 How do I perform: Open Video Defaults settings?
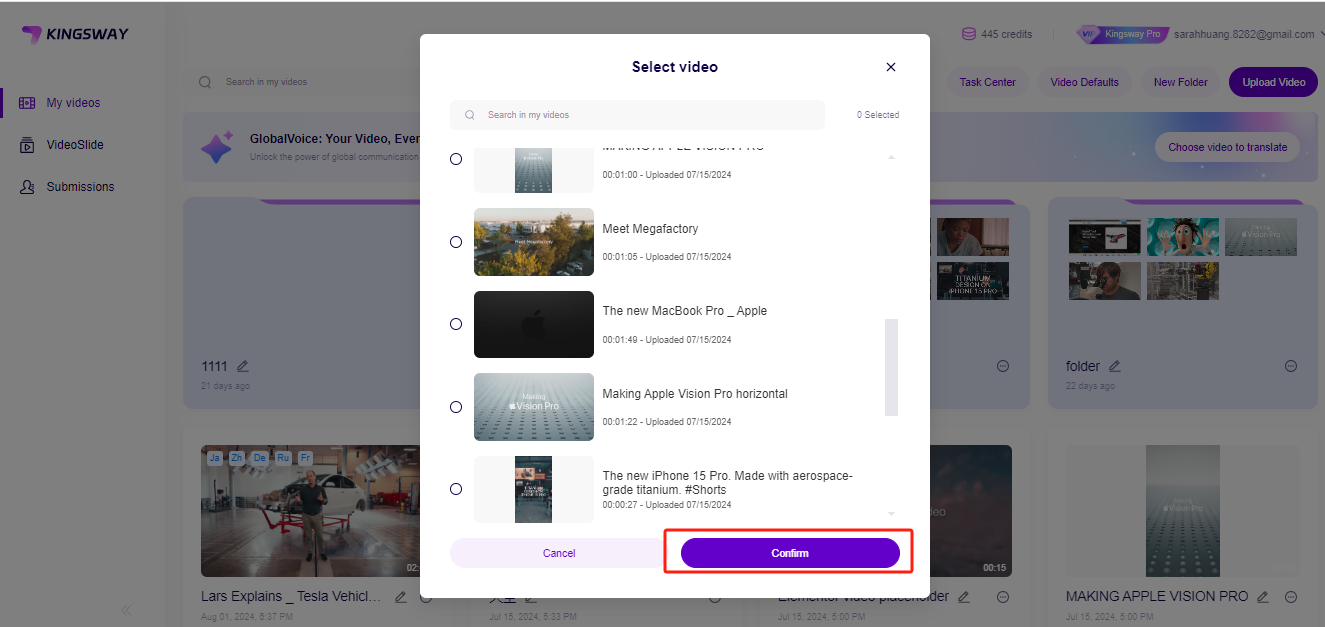click(1084, 82)
